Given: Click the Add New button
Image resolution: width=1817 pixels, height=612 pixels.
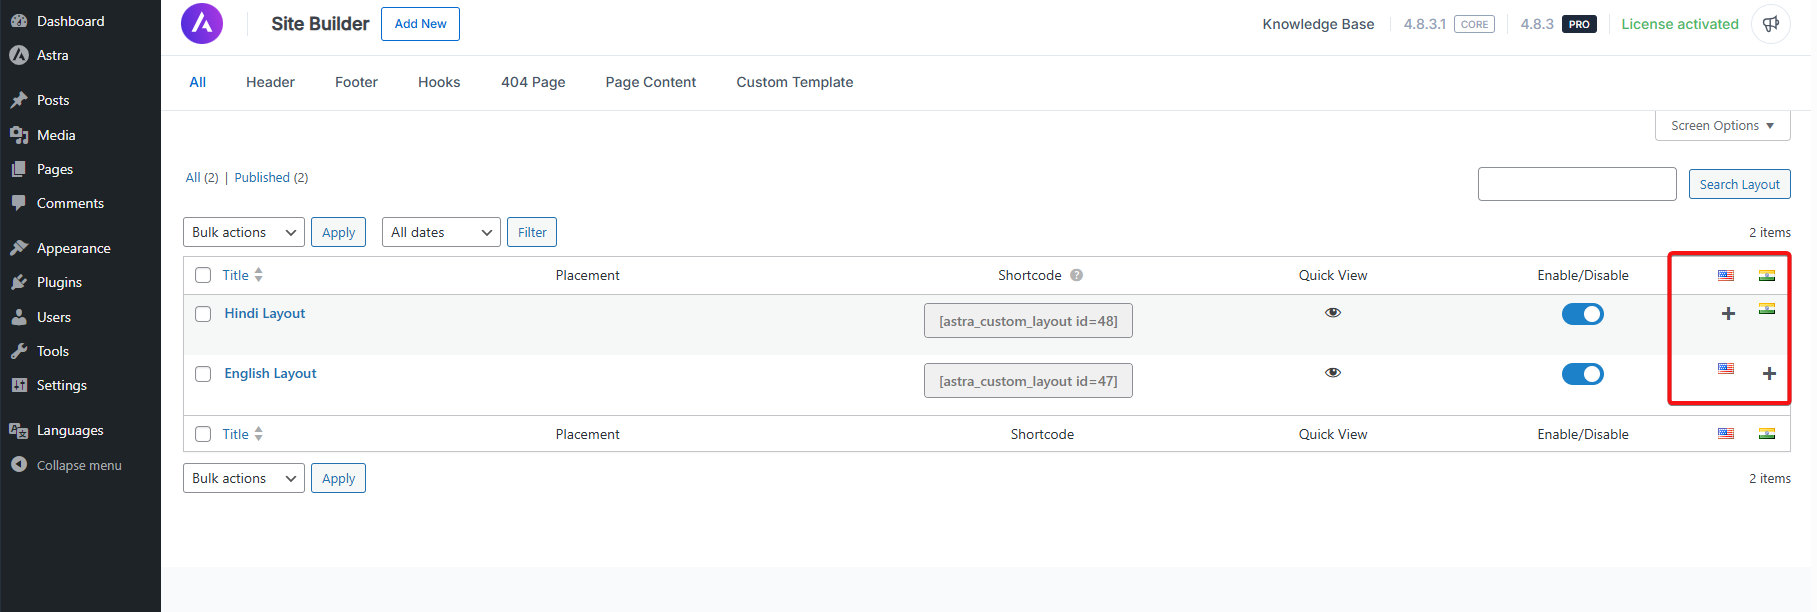Looking at the screenshot, I should click(x=420, y=24).
